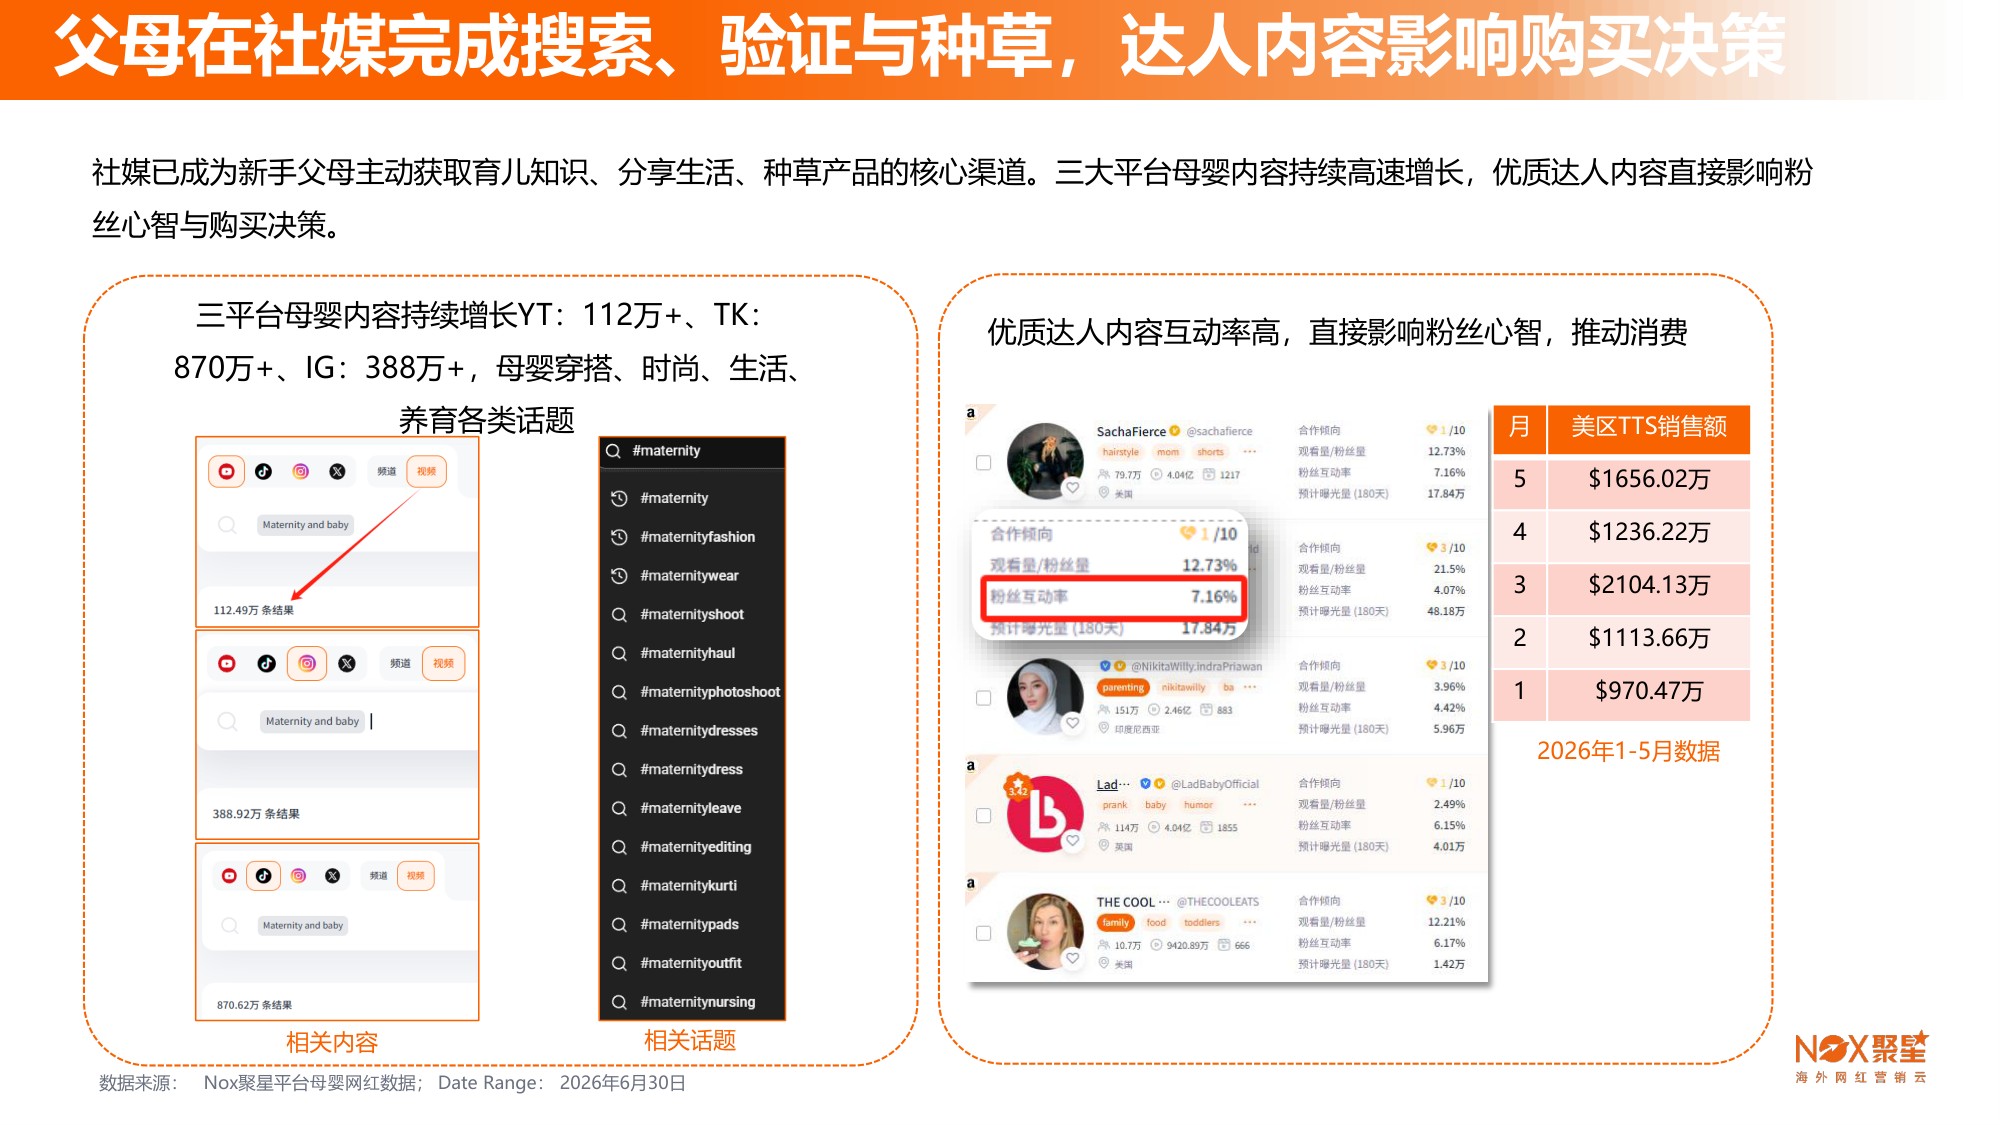Expand the truncated THE COOL name ellipsis
Screen dimensions: 2000x1125
pyautogui.click(x=1164, y=902)
